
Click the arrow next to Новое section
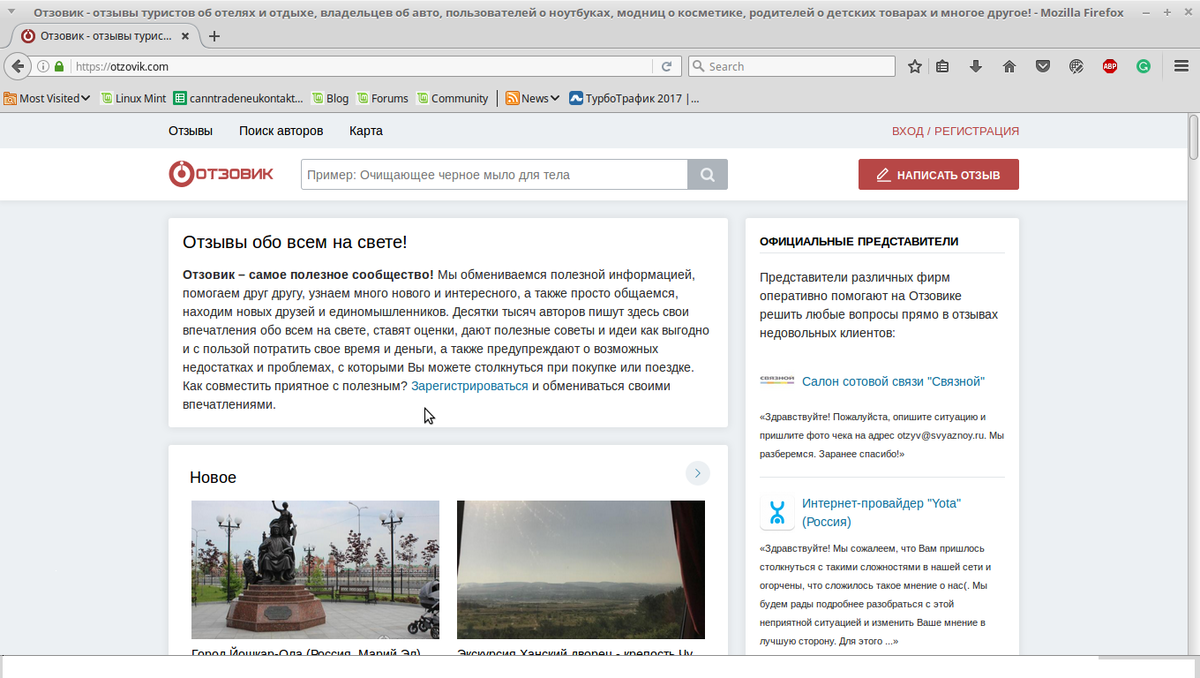[698, 473]
